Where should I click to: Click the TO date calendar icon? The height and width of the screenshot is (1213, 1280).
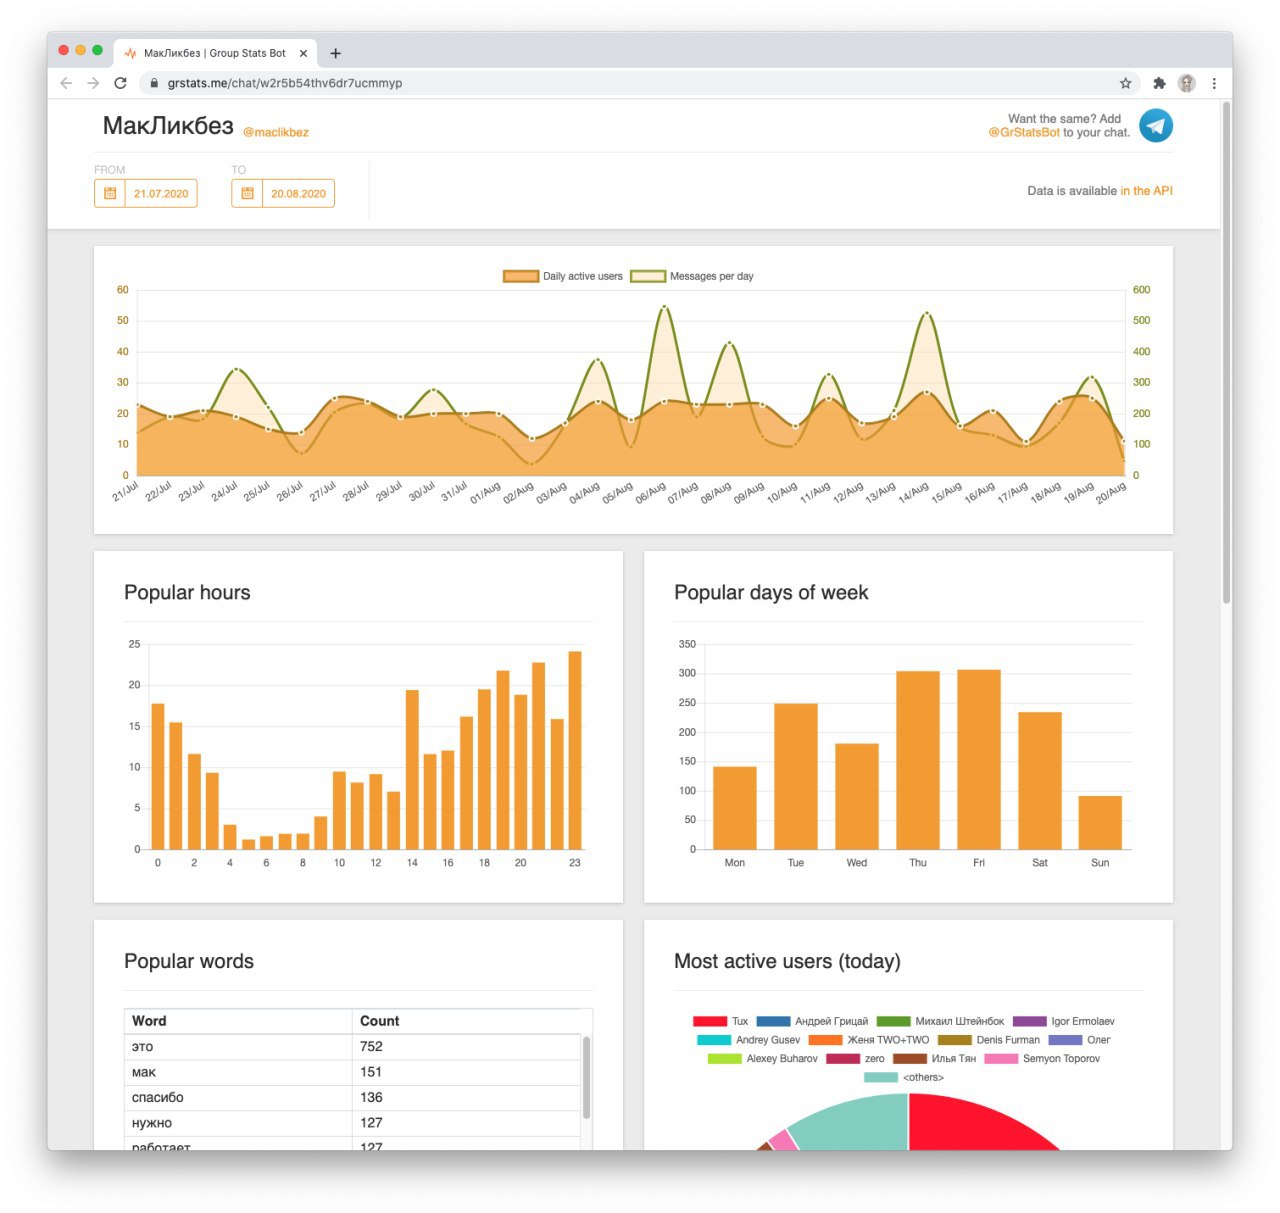point(247,193)
